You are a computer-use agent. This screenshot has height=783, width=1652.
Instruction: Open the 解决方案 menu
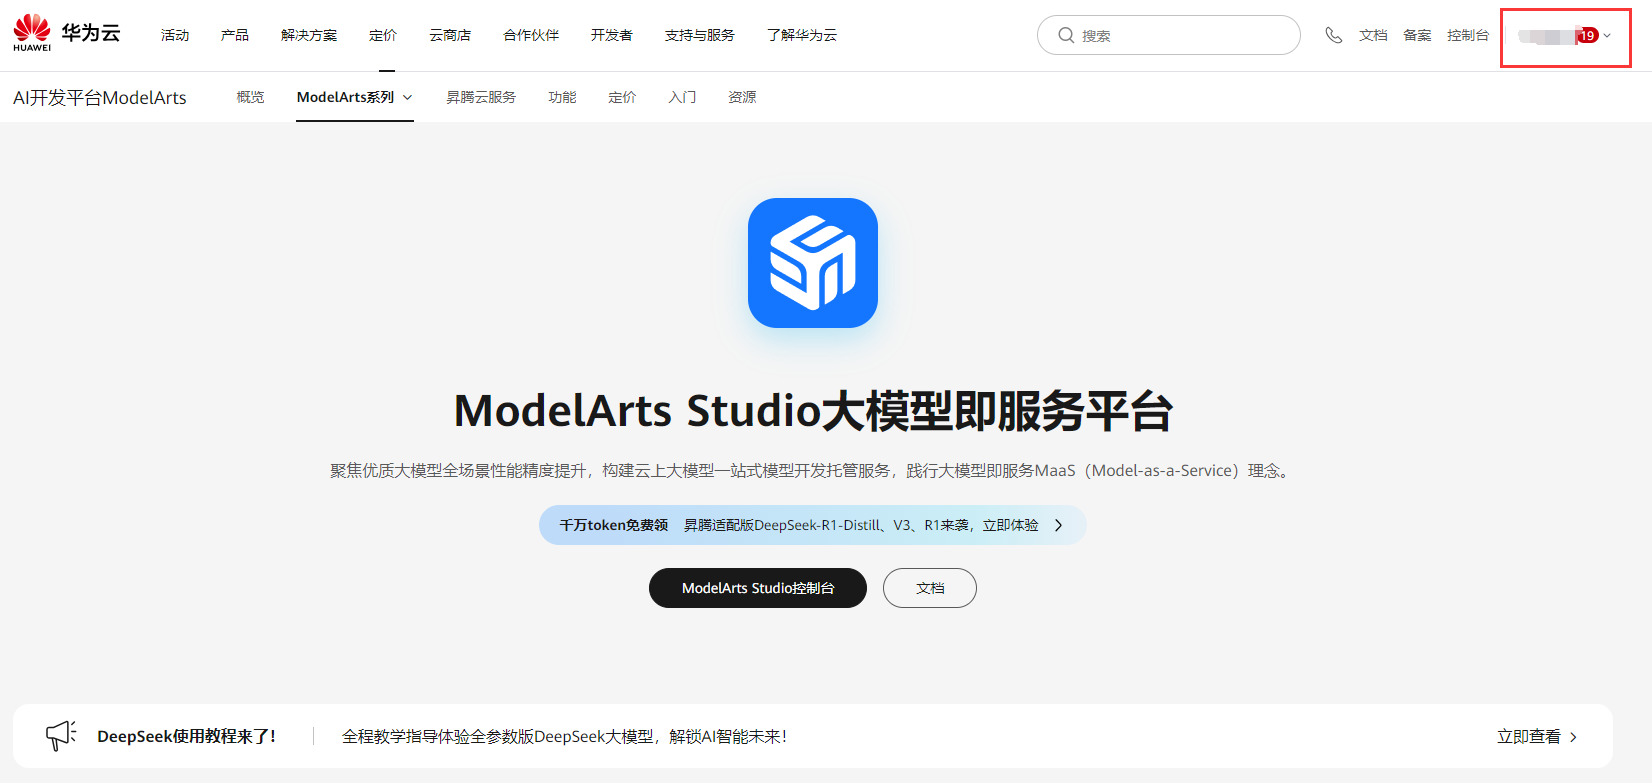coord(309,35)
